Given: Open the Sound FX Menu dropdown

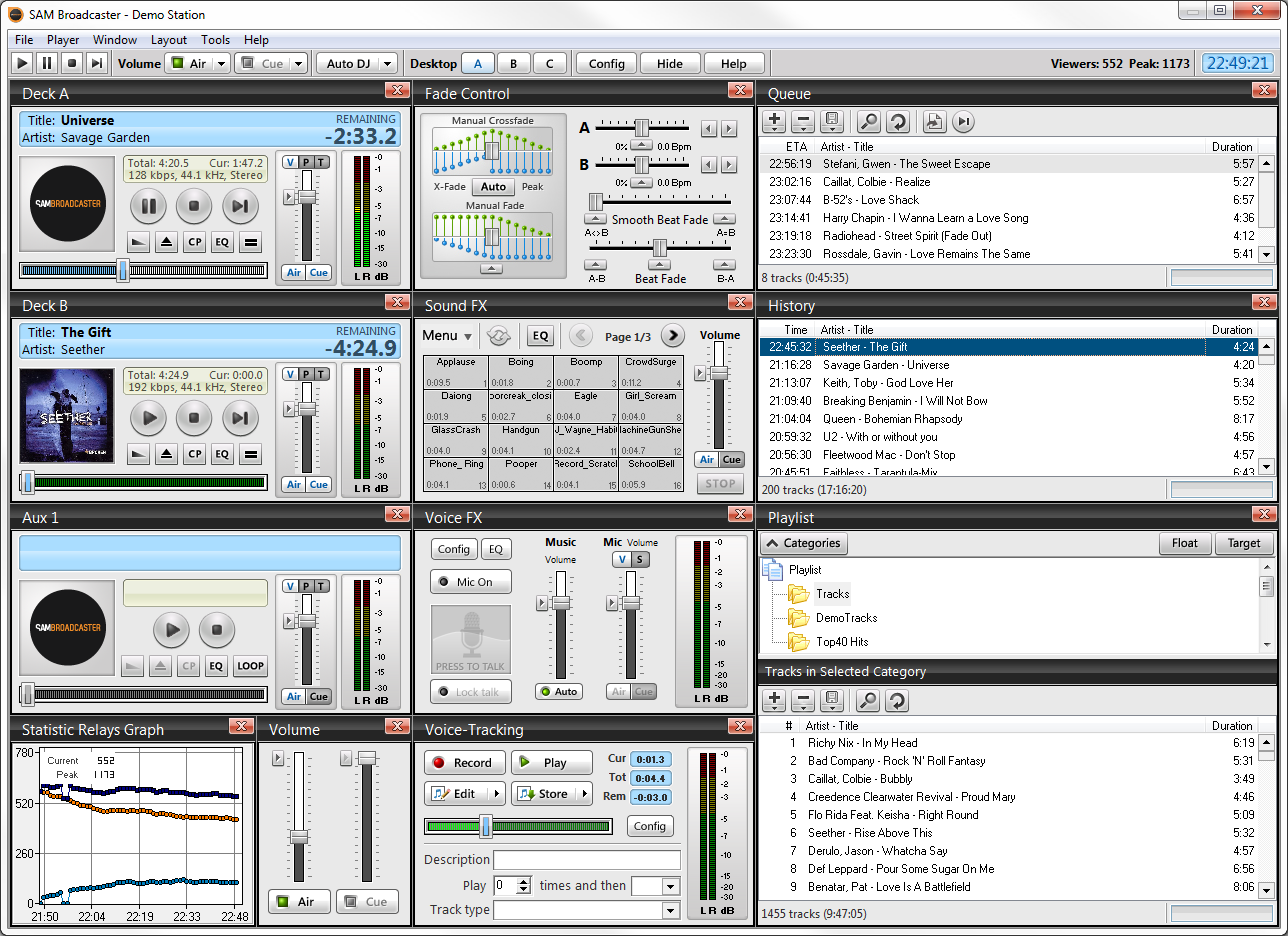Looking at the screenshot, I should point(447,336).
